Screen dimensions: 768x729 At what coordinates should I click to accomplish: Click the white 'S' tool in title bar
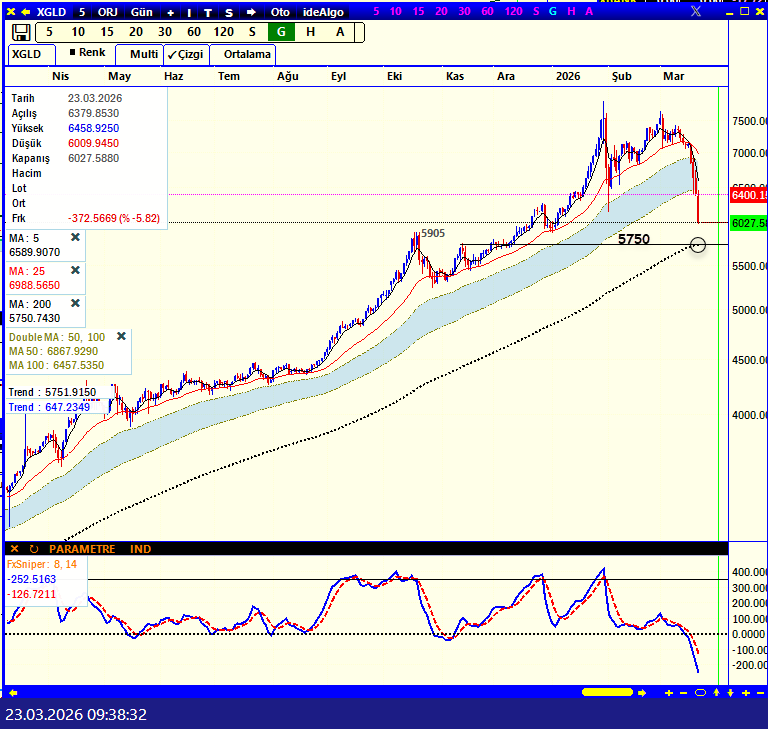coord(229,12)
